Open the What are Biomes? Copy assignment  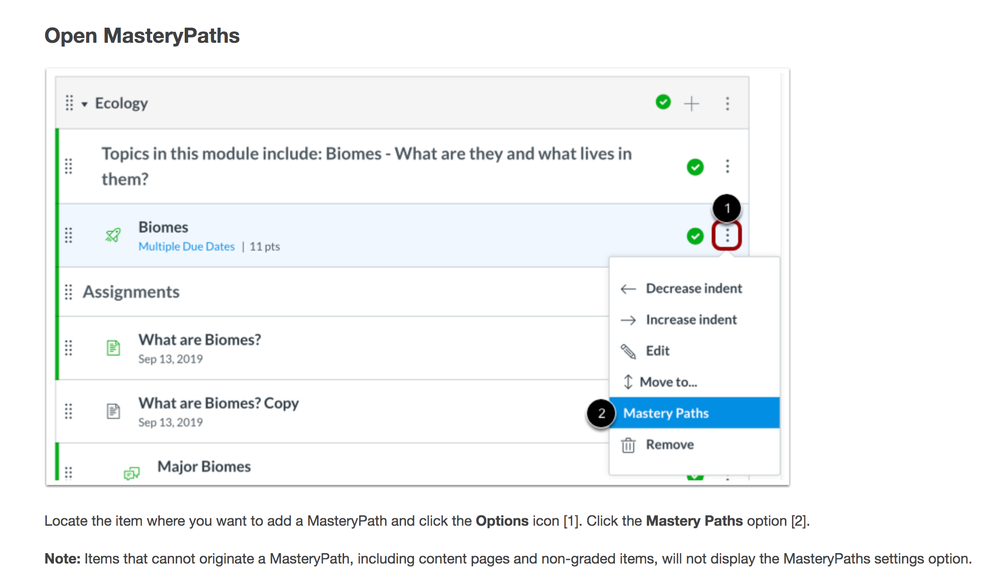pos(218,403)
